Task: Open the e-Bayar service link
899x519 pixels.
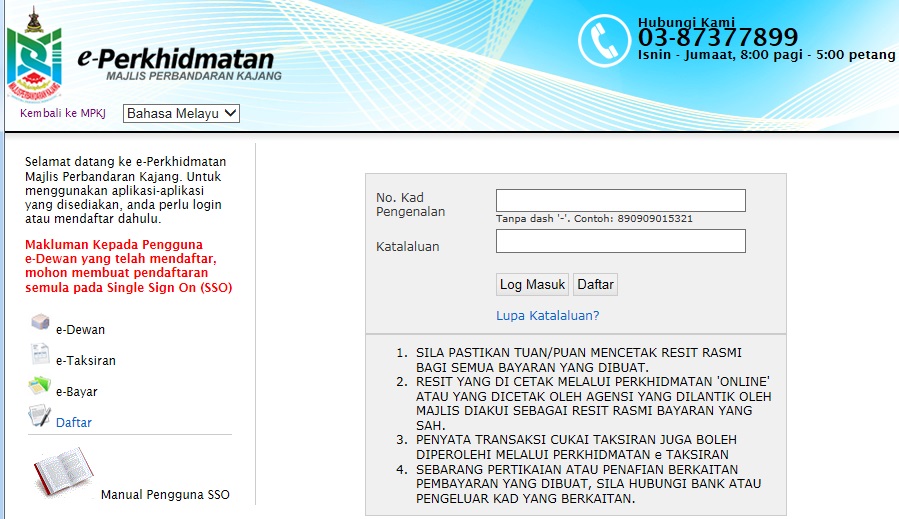Action: click(x=77, y=392)
